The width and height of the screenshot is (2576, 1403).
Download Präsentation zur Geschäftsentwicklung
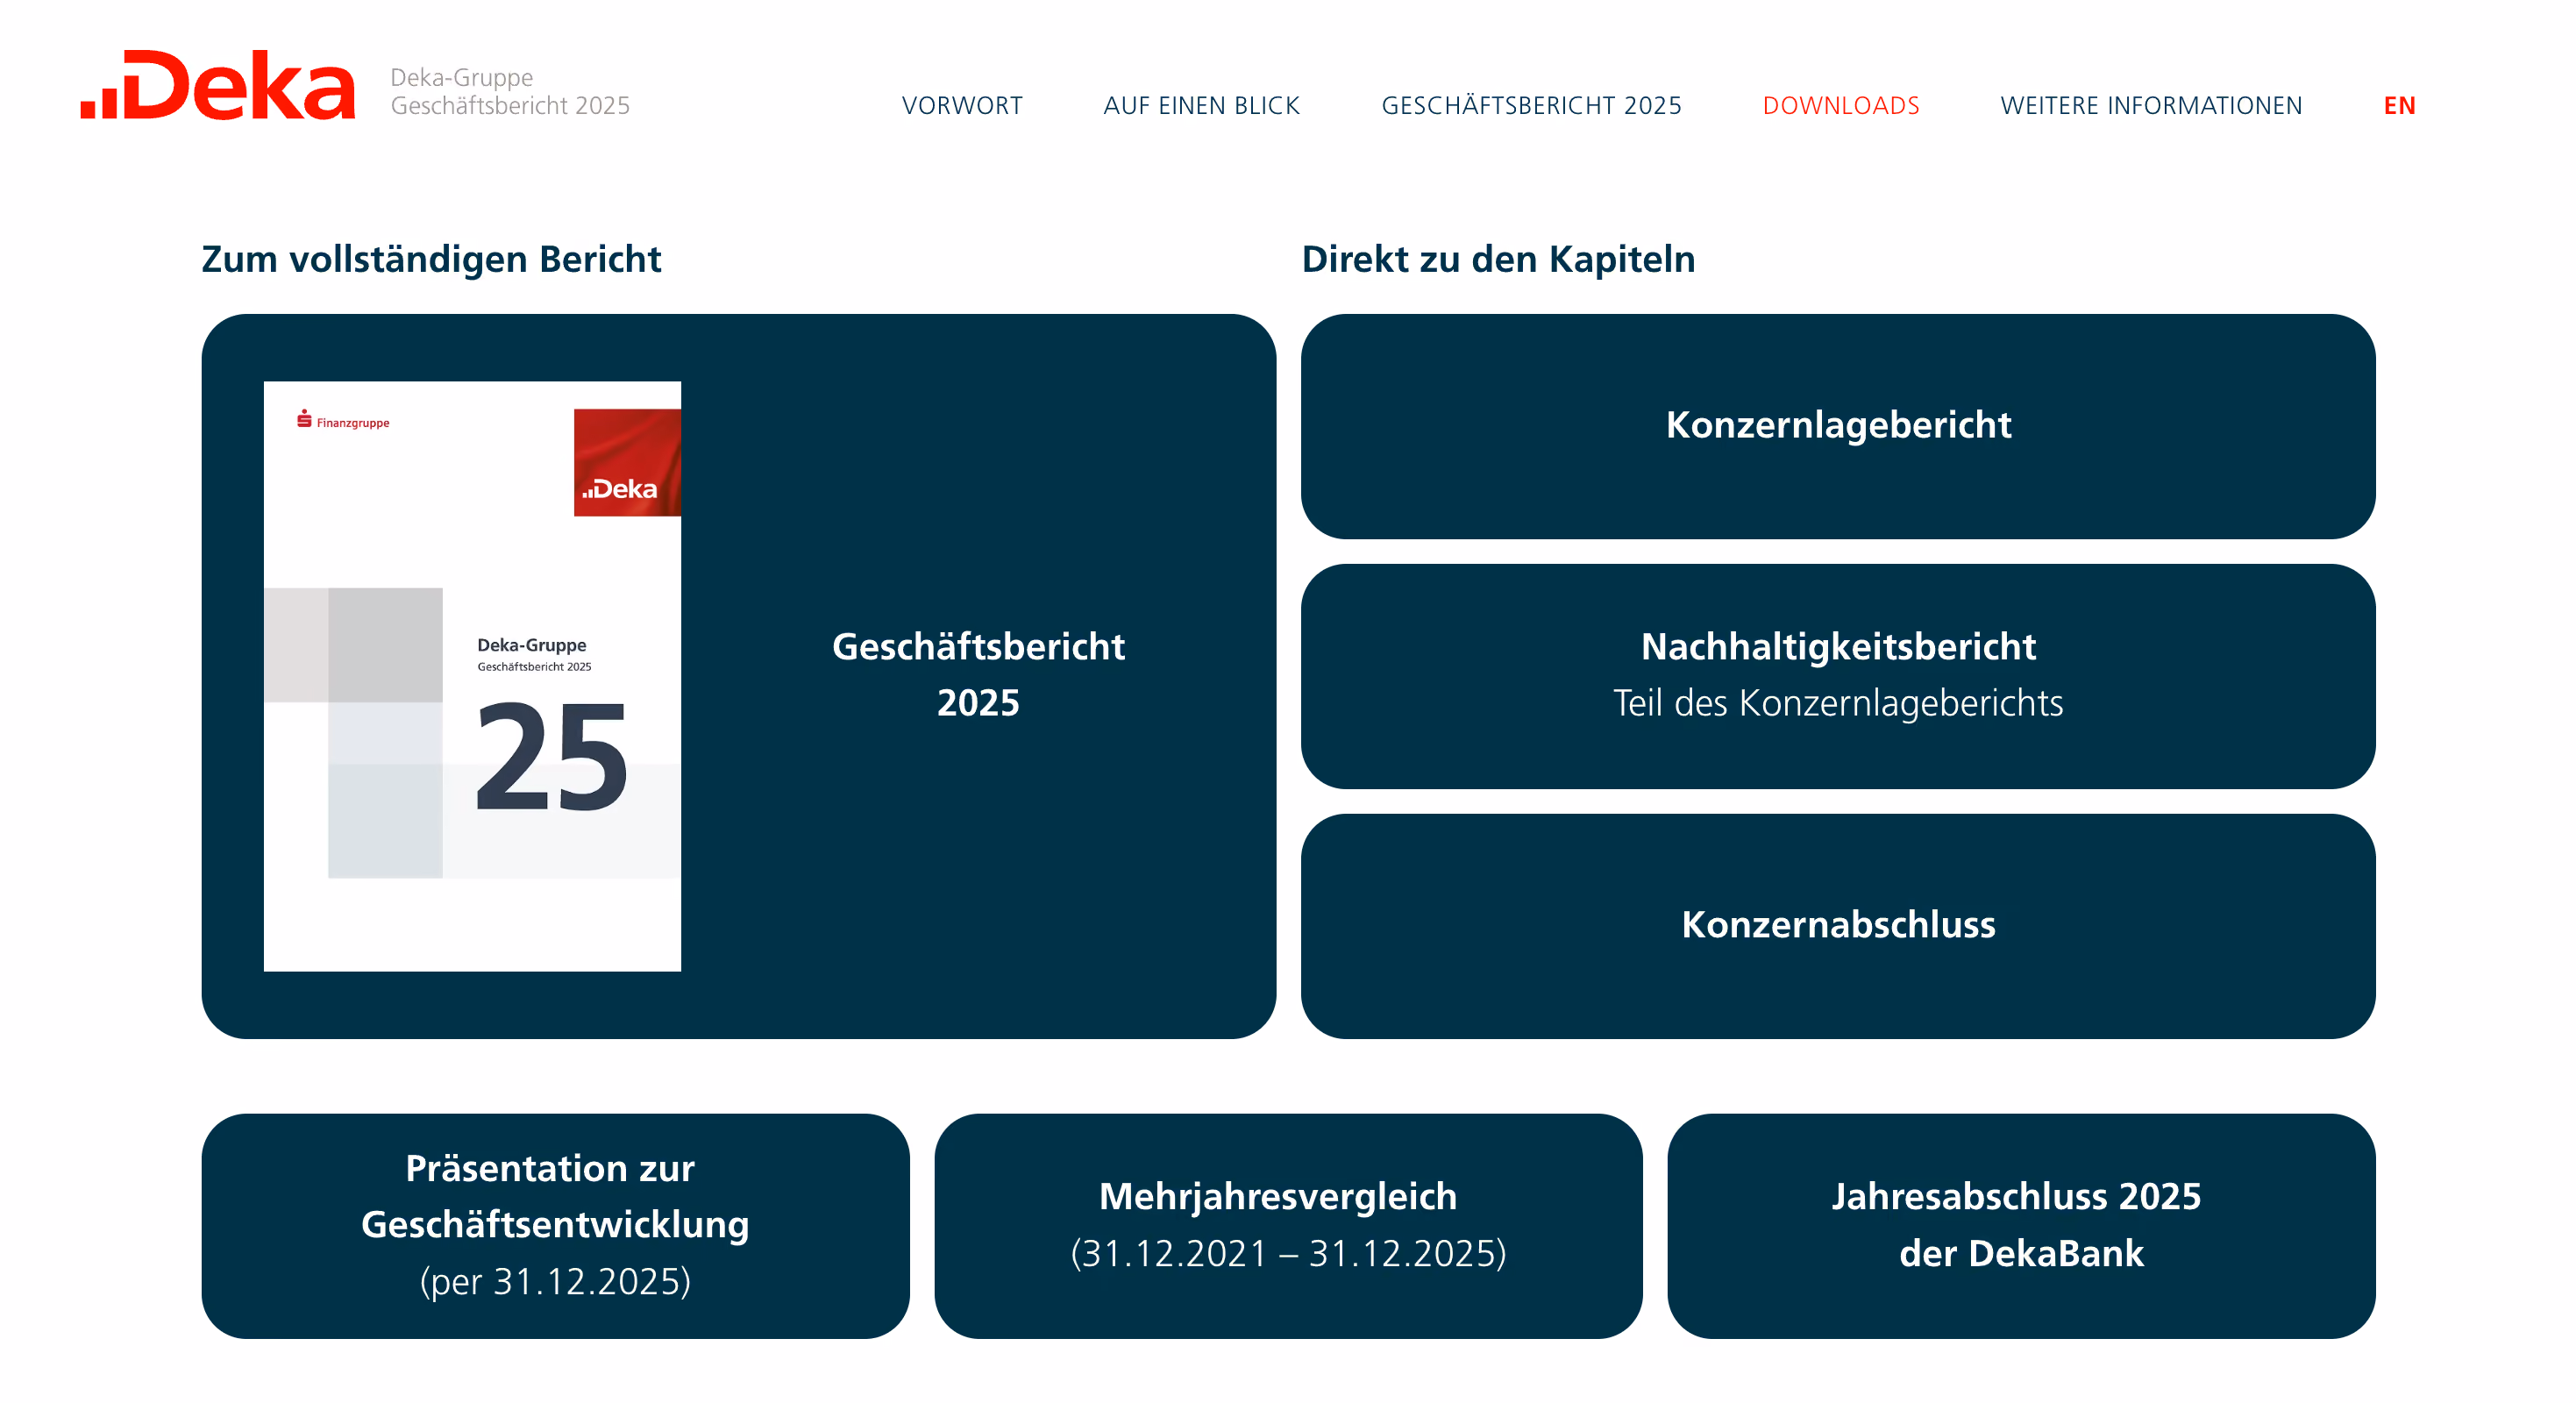coord(555,1226)
